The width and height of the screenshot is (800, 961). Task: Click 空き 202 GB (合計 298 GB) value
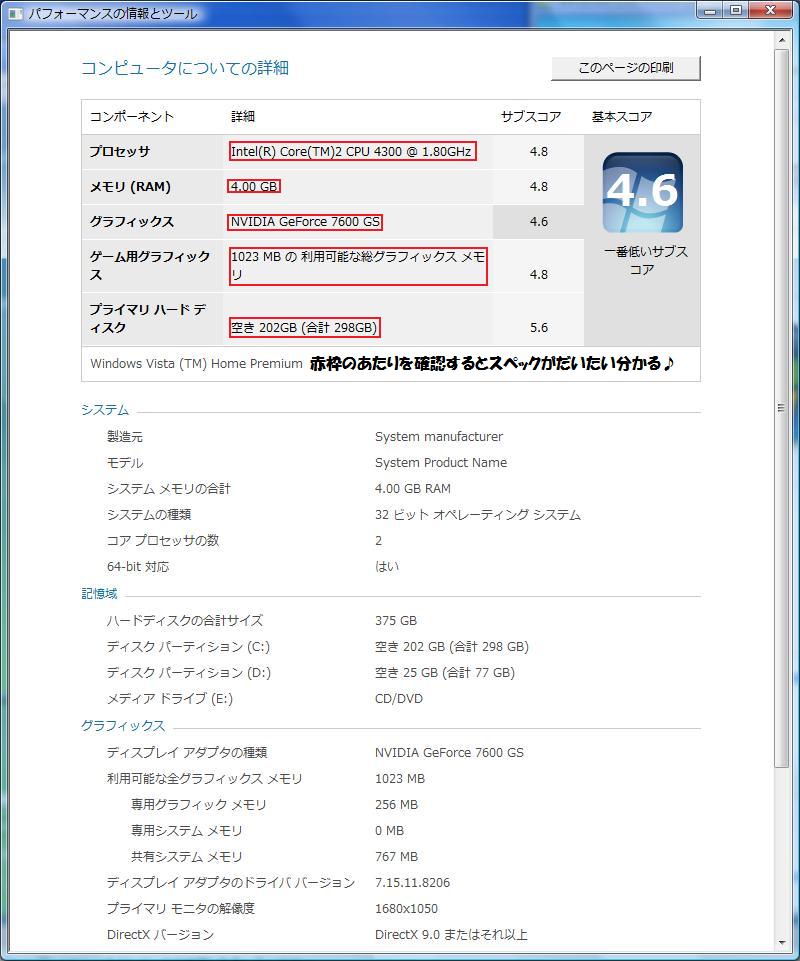452,647
